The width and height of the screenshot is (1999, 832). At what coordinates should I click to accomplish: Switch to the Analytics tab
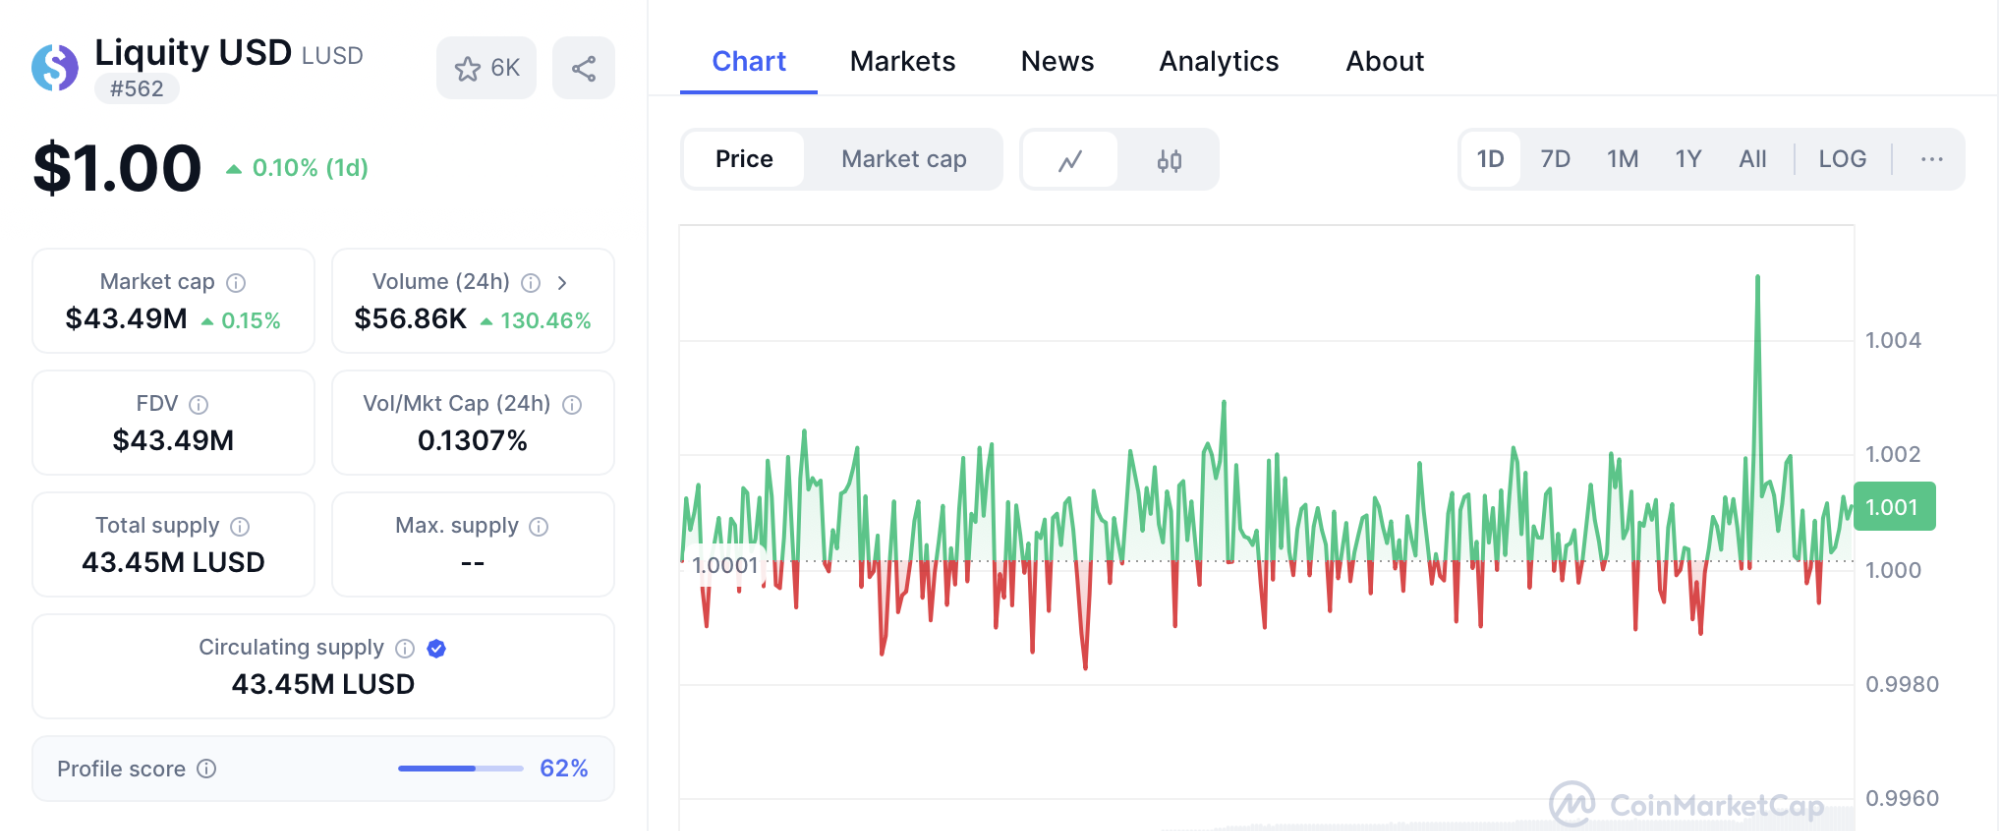[x=1218, y=62]
